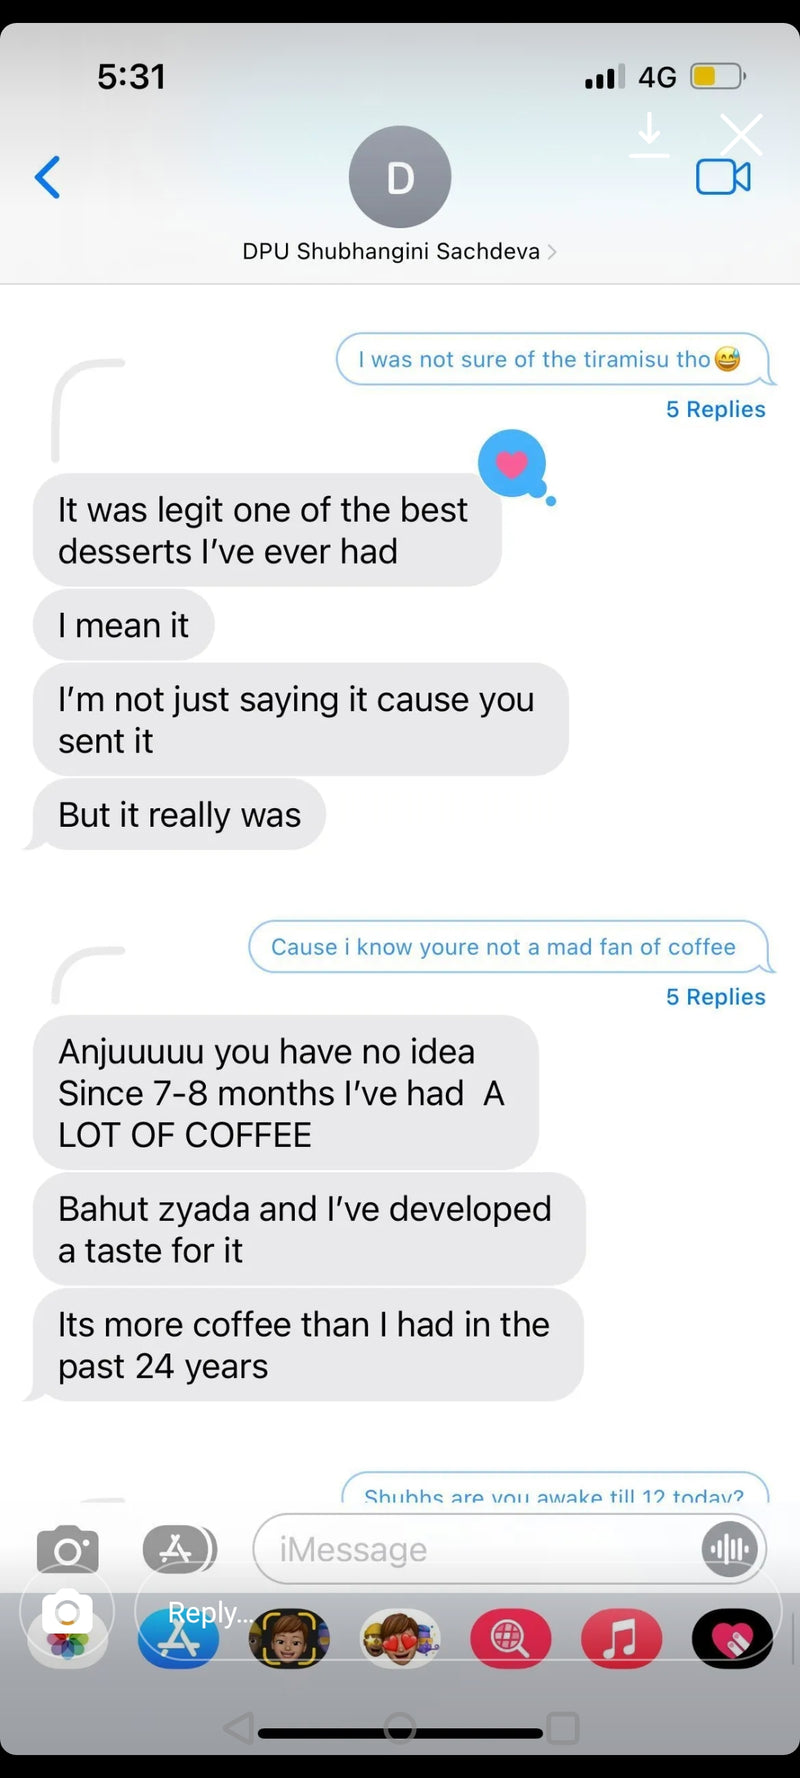Start a FaceTime video call
800x1778 pixels.
[723, 177]
